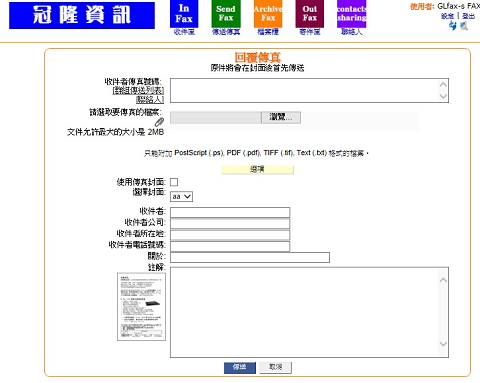Go to 收件匣 link under In Fax
The width and height of the screenshot is (480, 383).
tap(184, 32)
